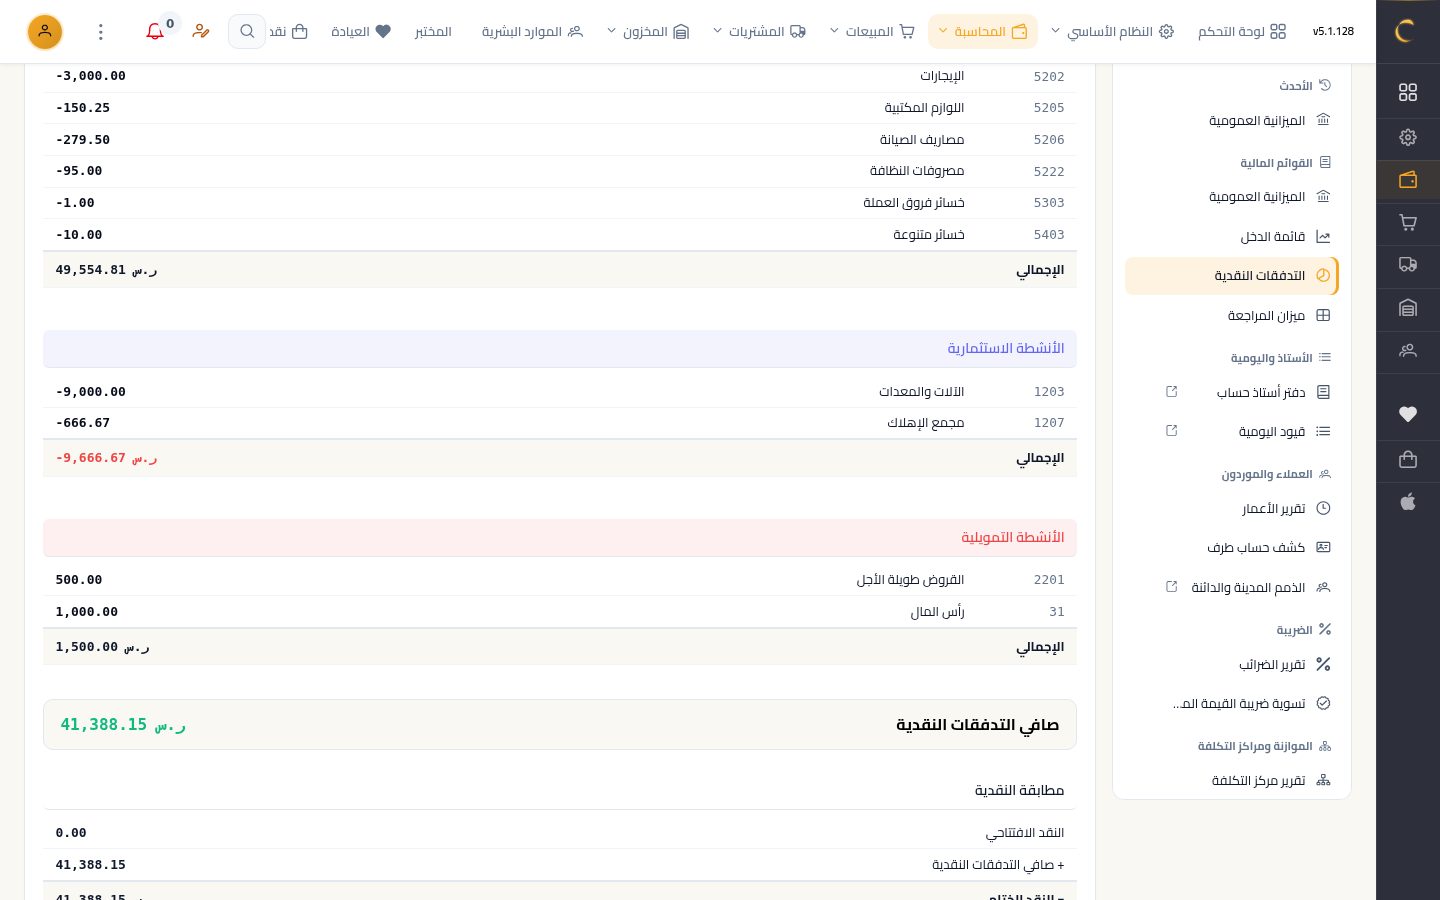Expand the المبيعات dropdown in top navigation

[x=872, y=32]
